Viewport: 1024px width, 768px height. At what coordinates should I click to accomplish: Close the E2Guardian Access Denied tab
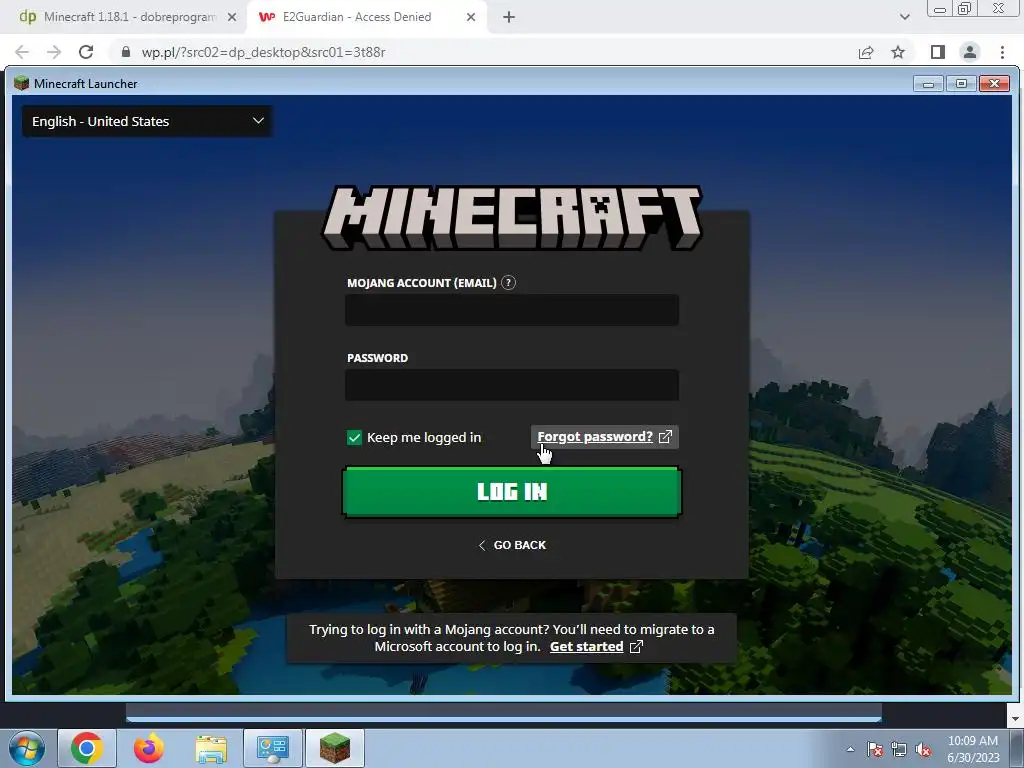pos(471,17)
